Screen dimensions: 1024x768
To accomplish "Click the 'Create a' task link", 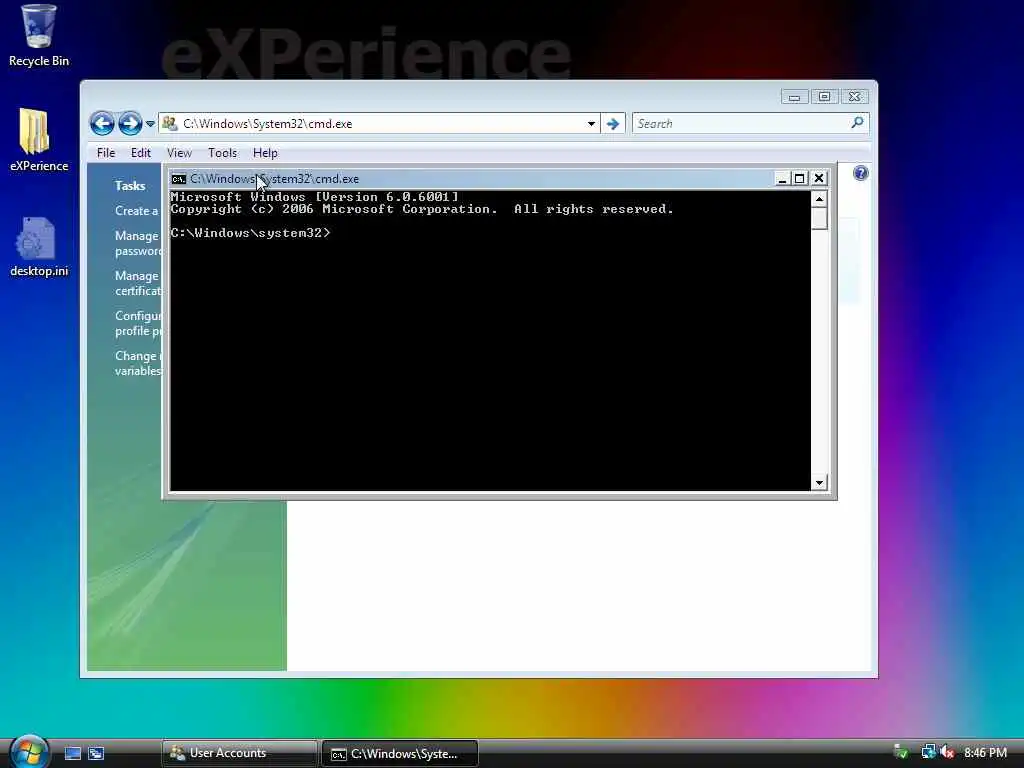I will pyautogui.click(x=136, y=211).
